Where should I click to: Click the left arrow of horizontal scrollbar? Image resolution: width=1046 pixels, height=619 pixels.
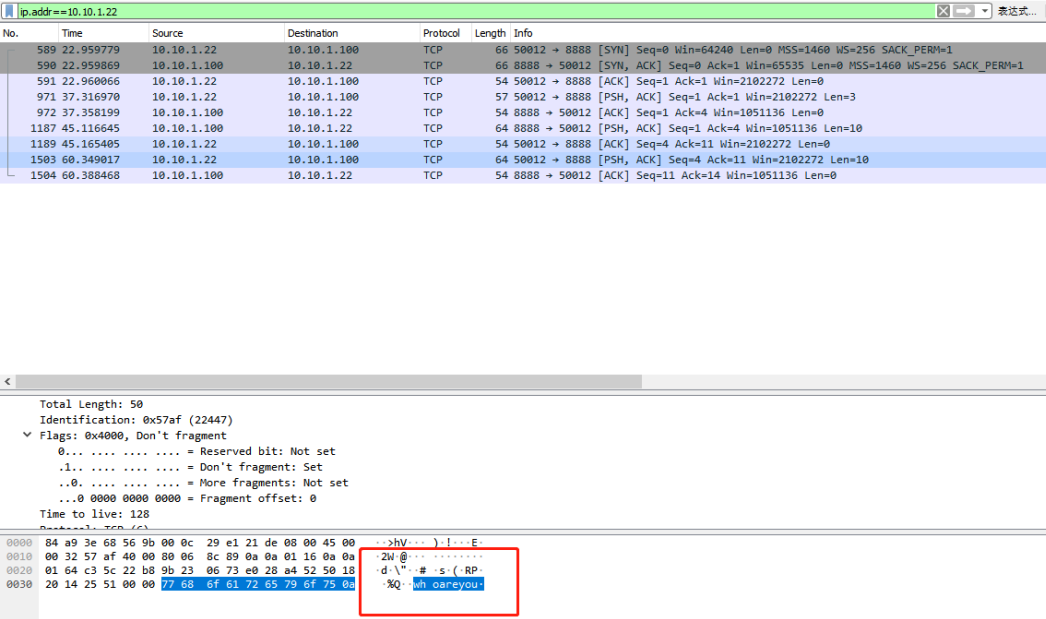pos(7,382)
